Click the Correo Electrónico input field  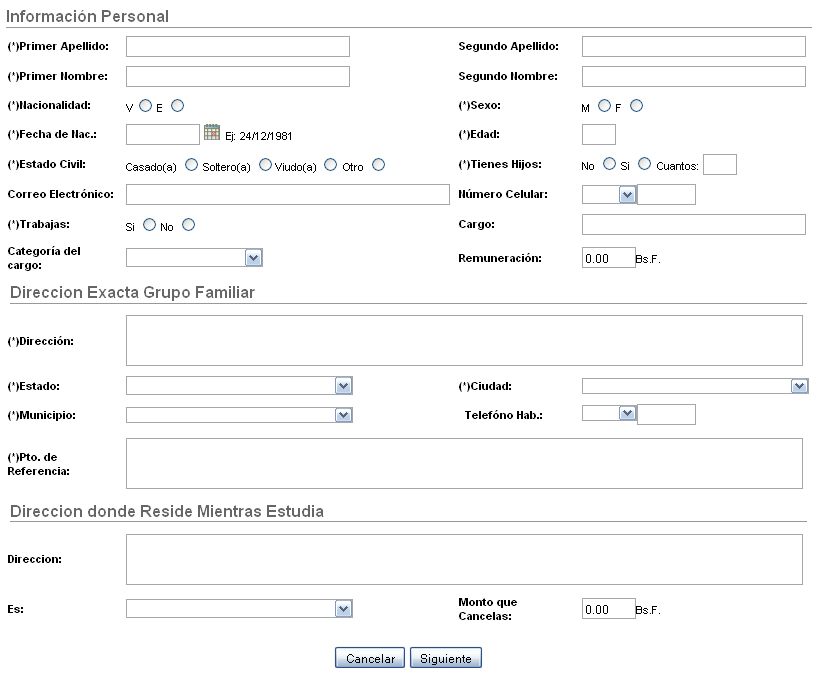click(x=287, y=193)
